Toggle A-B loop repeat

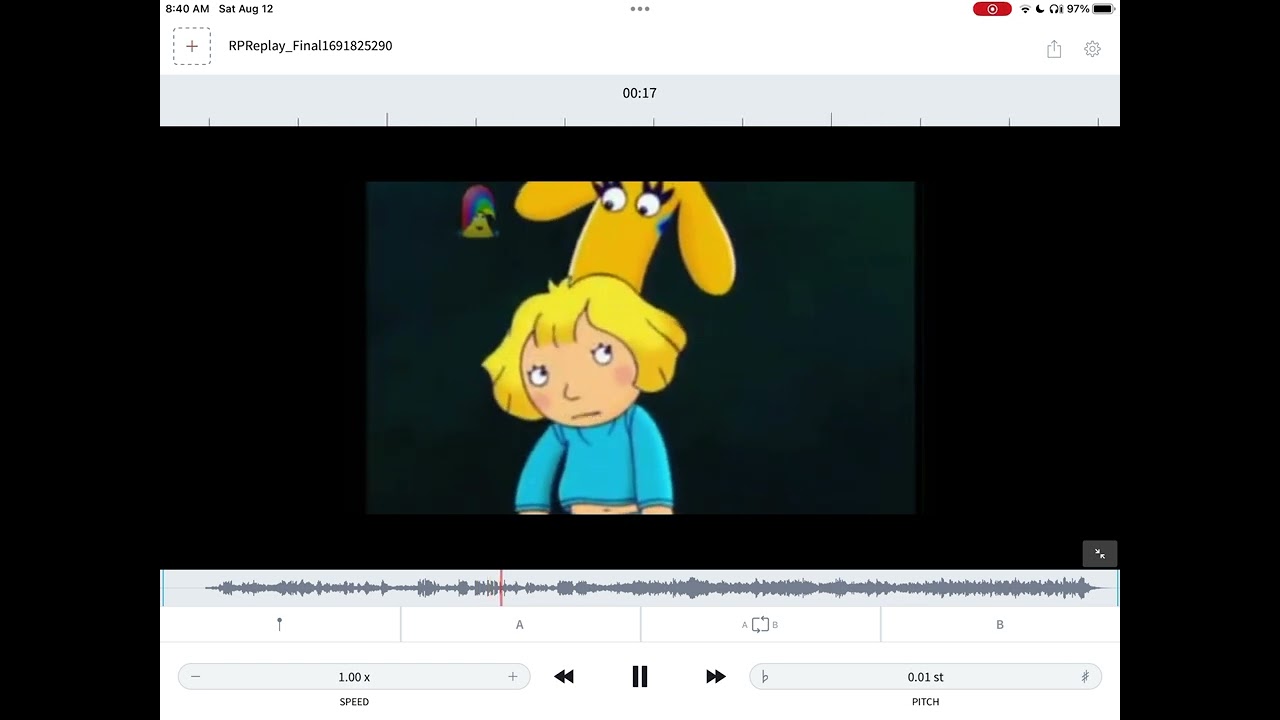point(760,624)
